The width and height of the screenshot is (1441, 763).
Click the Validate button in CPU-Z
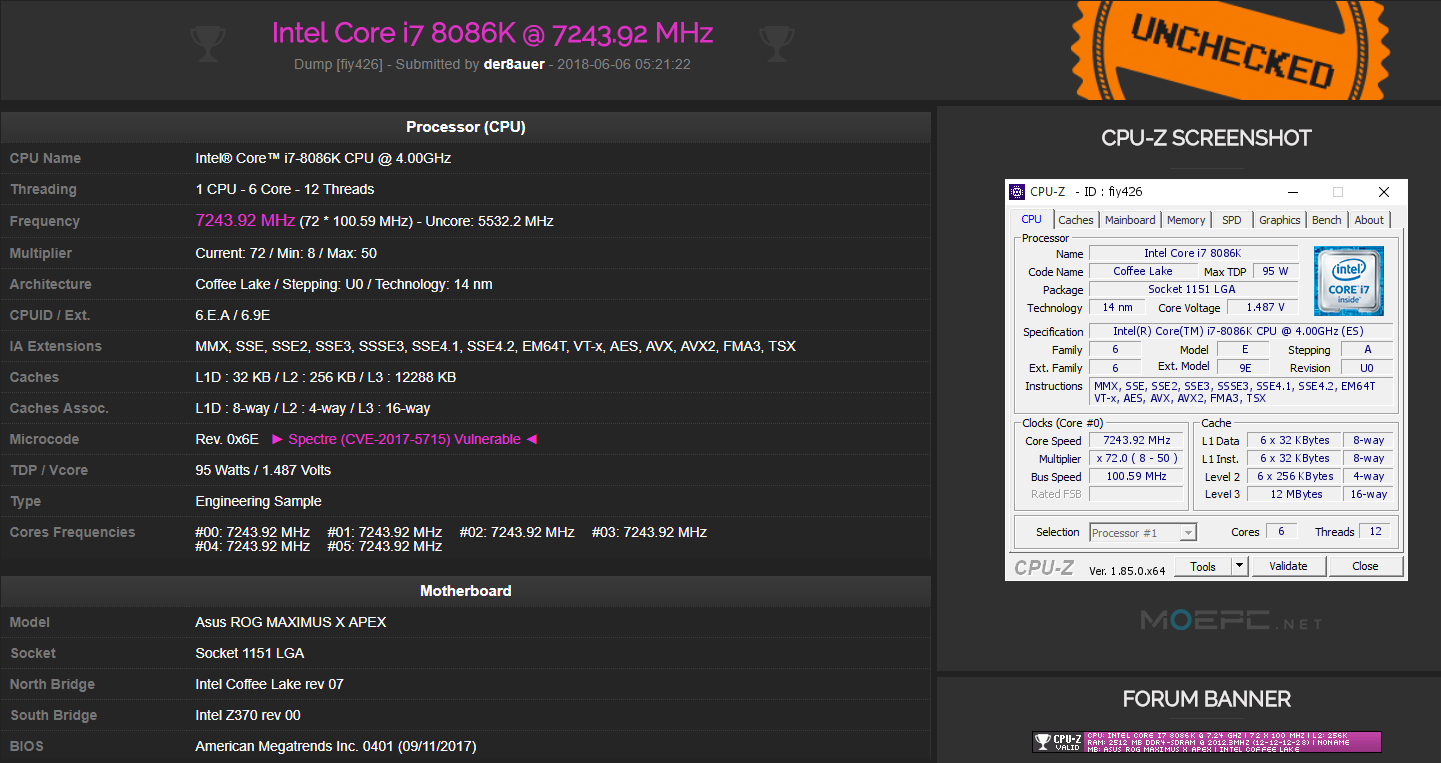pyautogui.click(x=1288, y=566)
